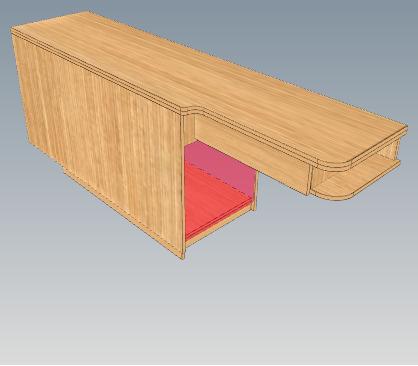
Task: Select the curved step notch in desktop edge
Action: pos(191,111)
